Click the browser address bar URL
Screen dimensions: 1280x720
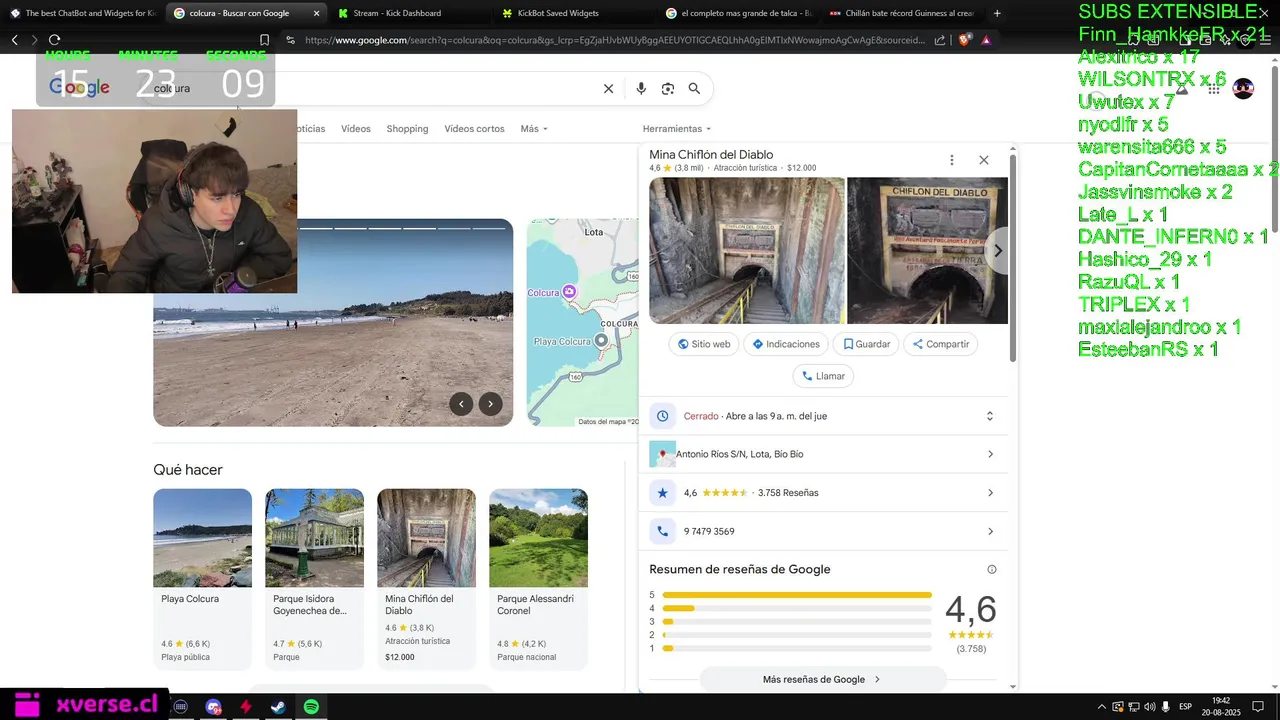(615, 40)
